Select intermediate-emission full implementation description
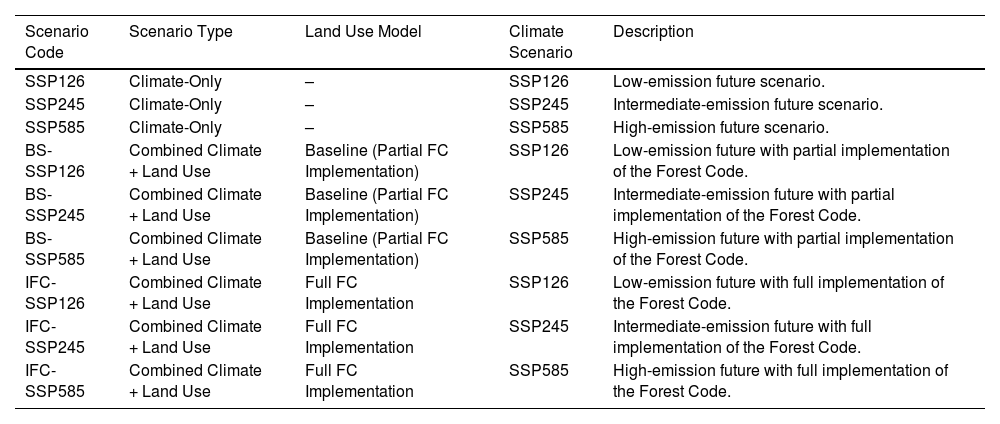This screenshot has height=424, width=1000. [x=742, y=336]
